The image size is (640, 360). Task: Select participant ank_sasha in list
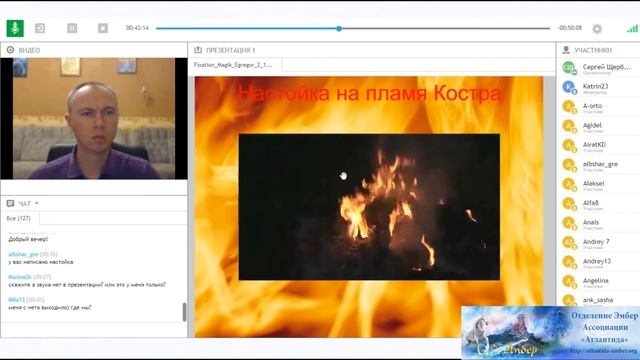(x=598, y=299)
